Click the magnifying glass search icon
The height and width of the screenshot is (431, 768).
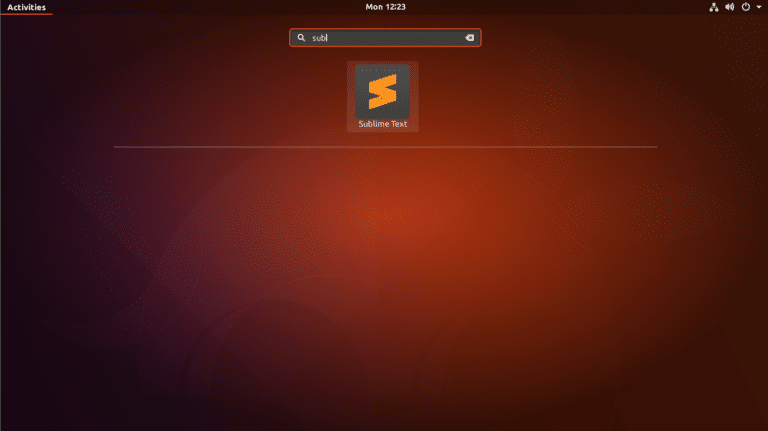pos(301,38)
